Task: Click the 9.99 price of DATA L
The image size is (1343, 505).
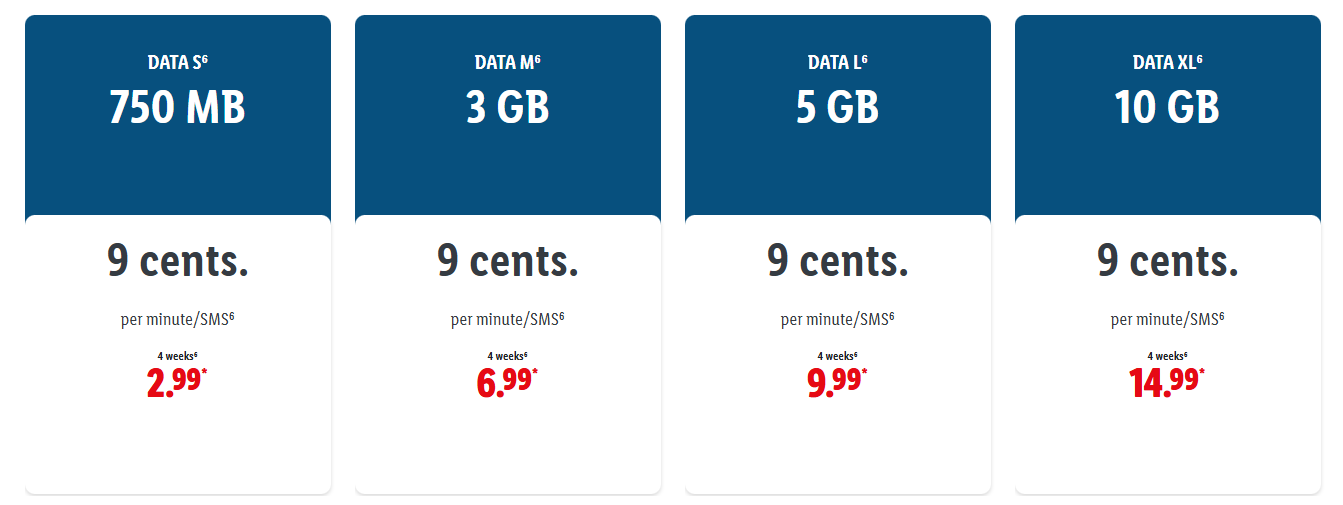Action: (x=837, y=383)
